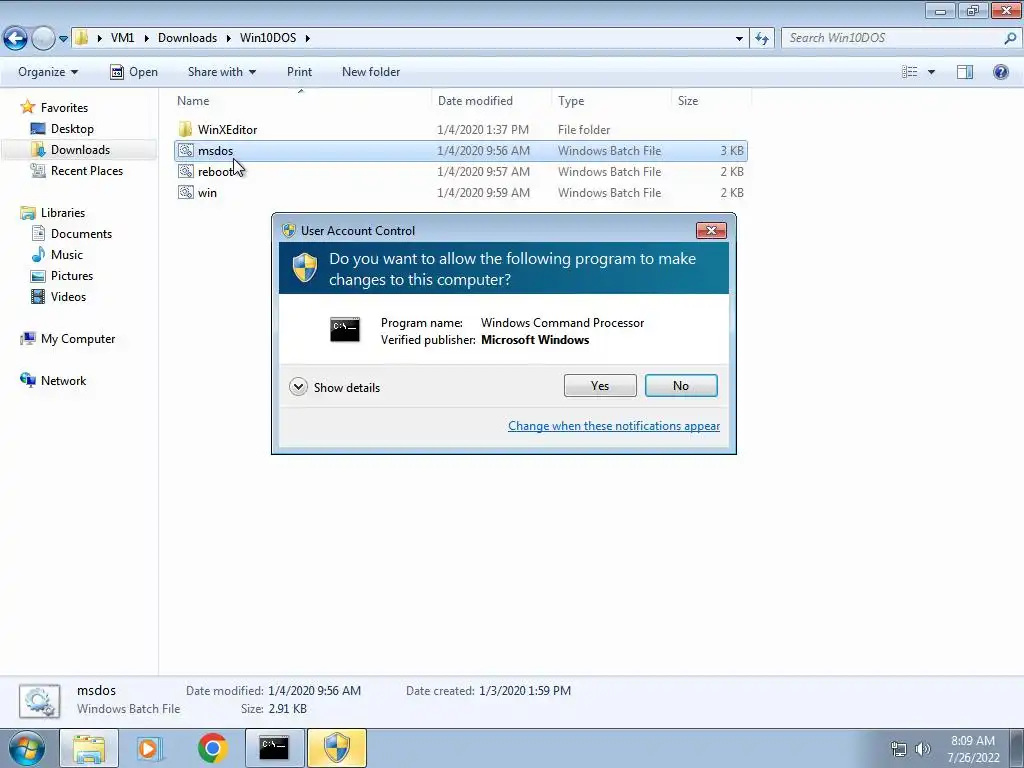1024x768 pixels.
Task: Click the WinXEditor folder icon
Action: coord(185,129)
